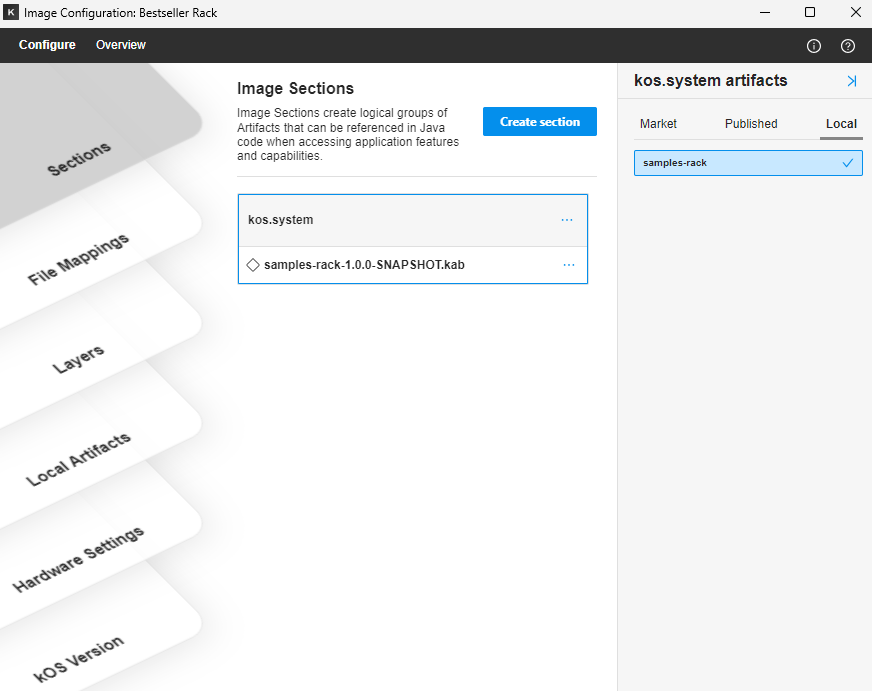The width and height of the screenshot is (872, 691).
Task: Open the Local Artifacts sidebar card
Action: point(78,459)
